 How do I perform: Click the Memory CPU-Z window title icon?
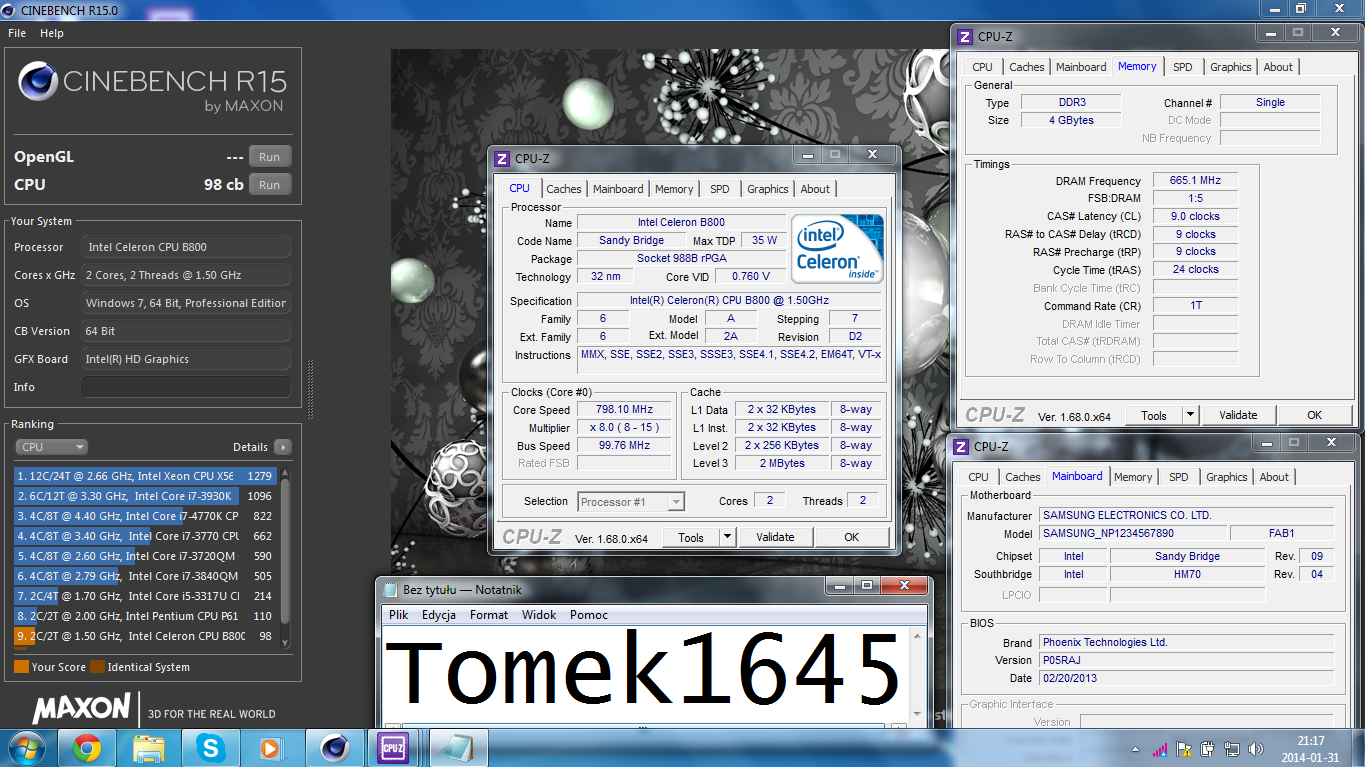[x=965, y=36]
